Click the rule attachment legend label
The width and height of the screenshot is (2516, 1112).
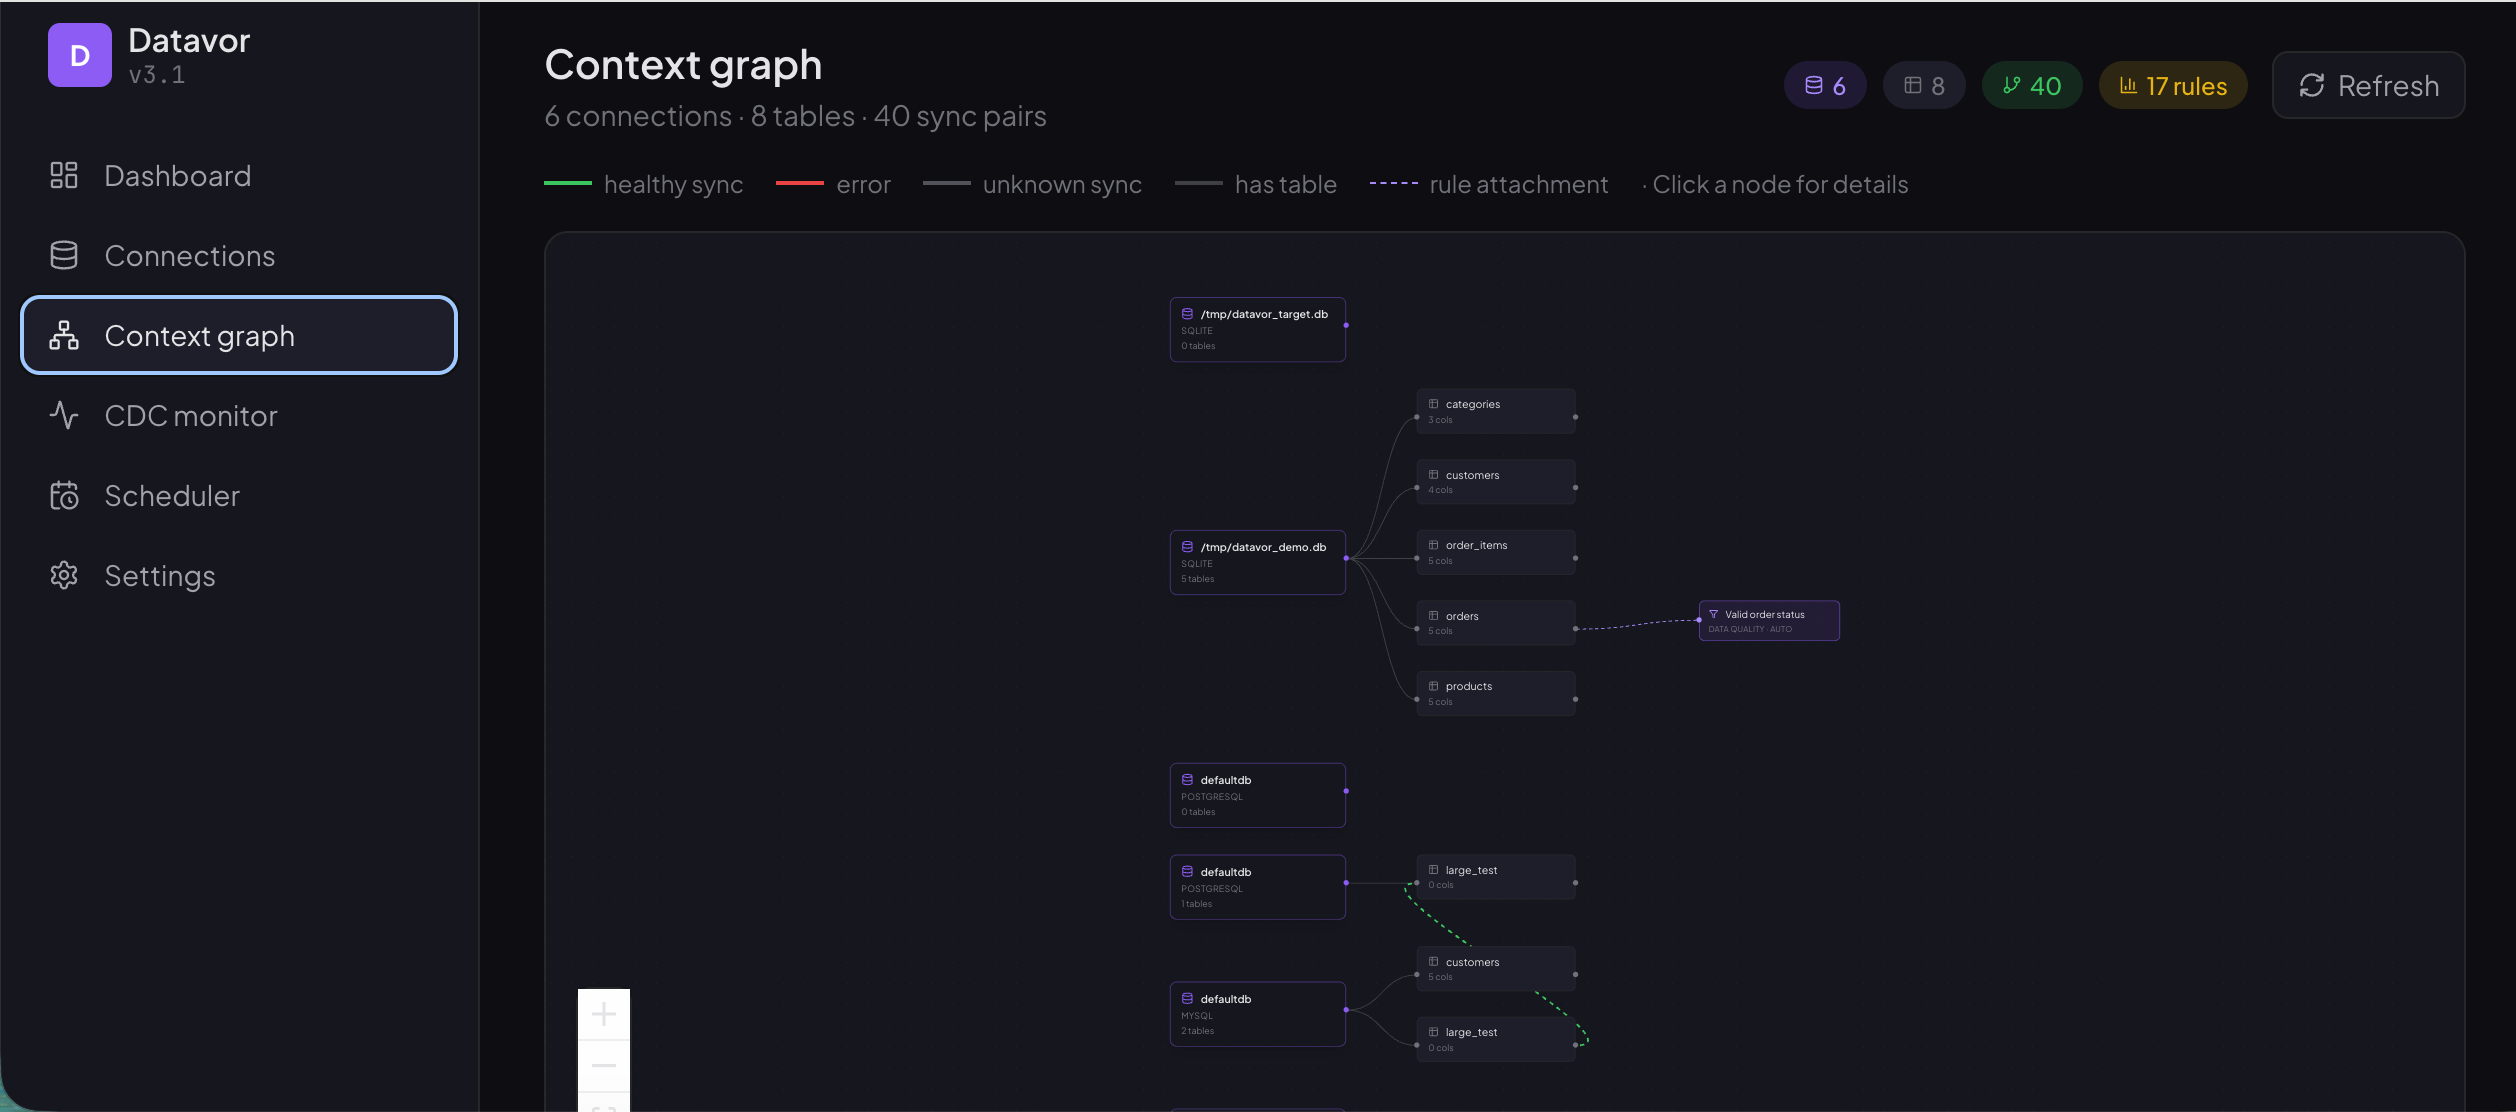[x=1519, y=185]
